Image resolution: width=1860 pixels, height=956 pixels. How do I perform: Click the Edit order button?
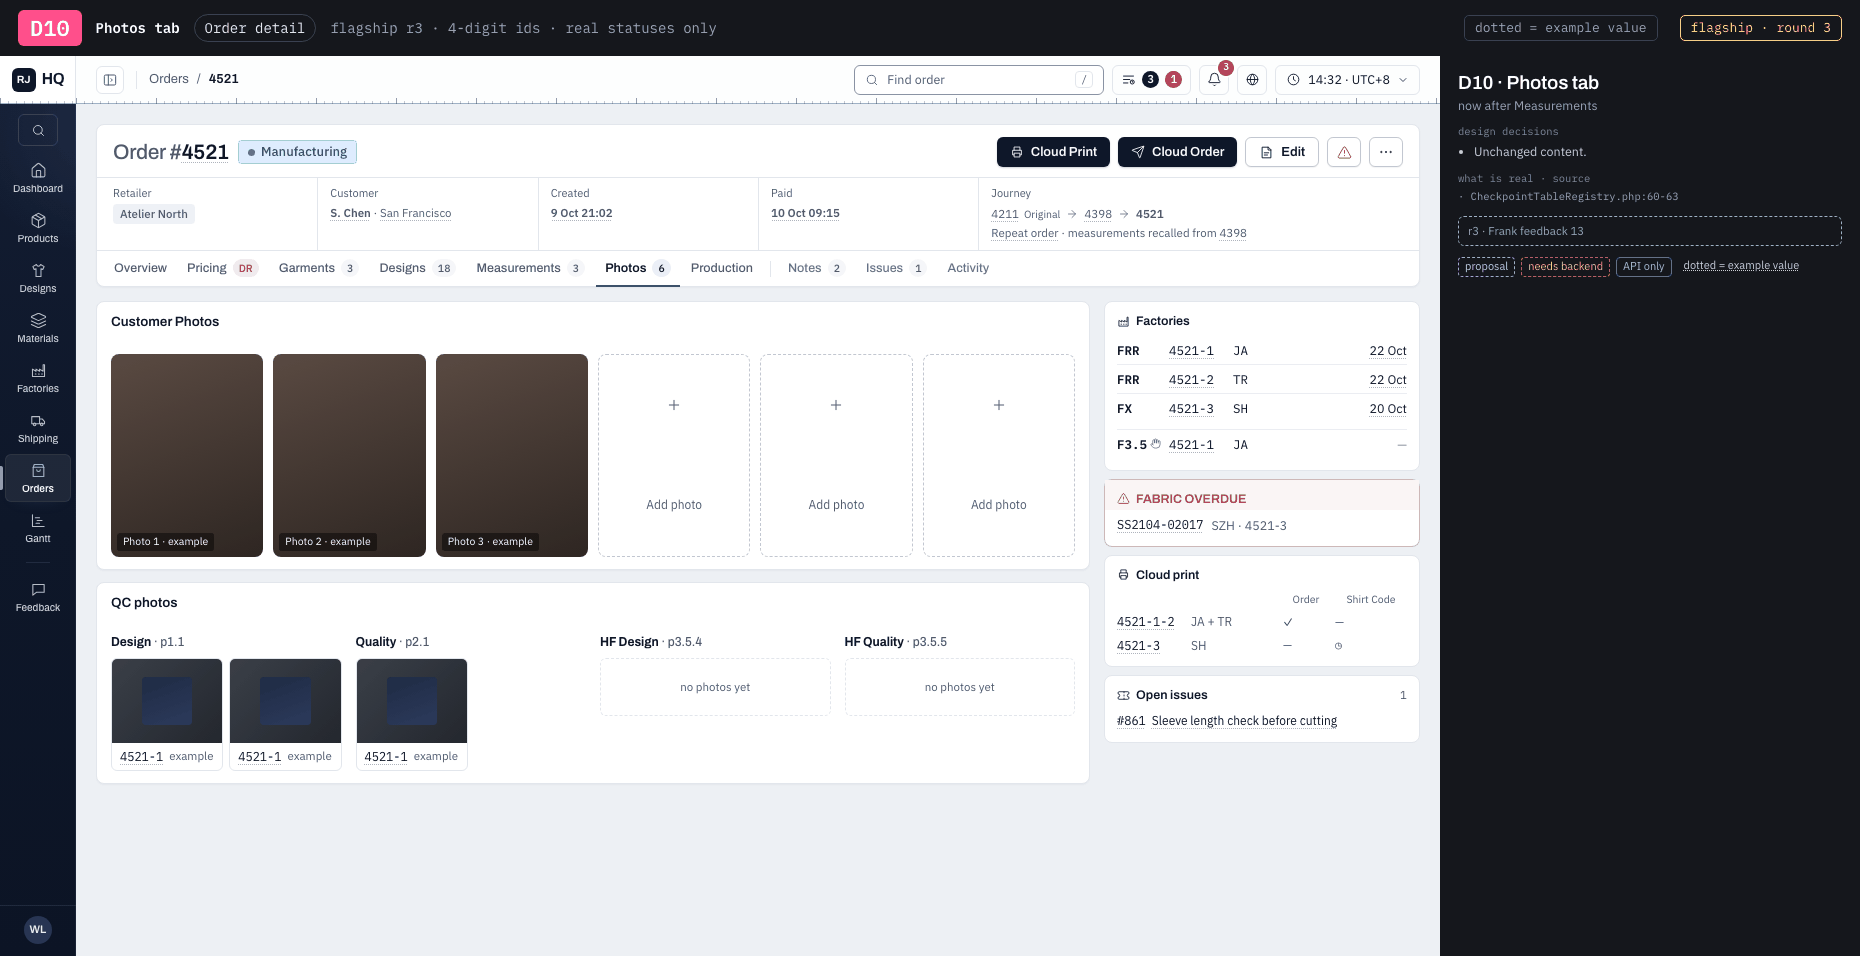[1282, 152]
